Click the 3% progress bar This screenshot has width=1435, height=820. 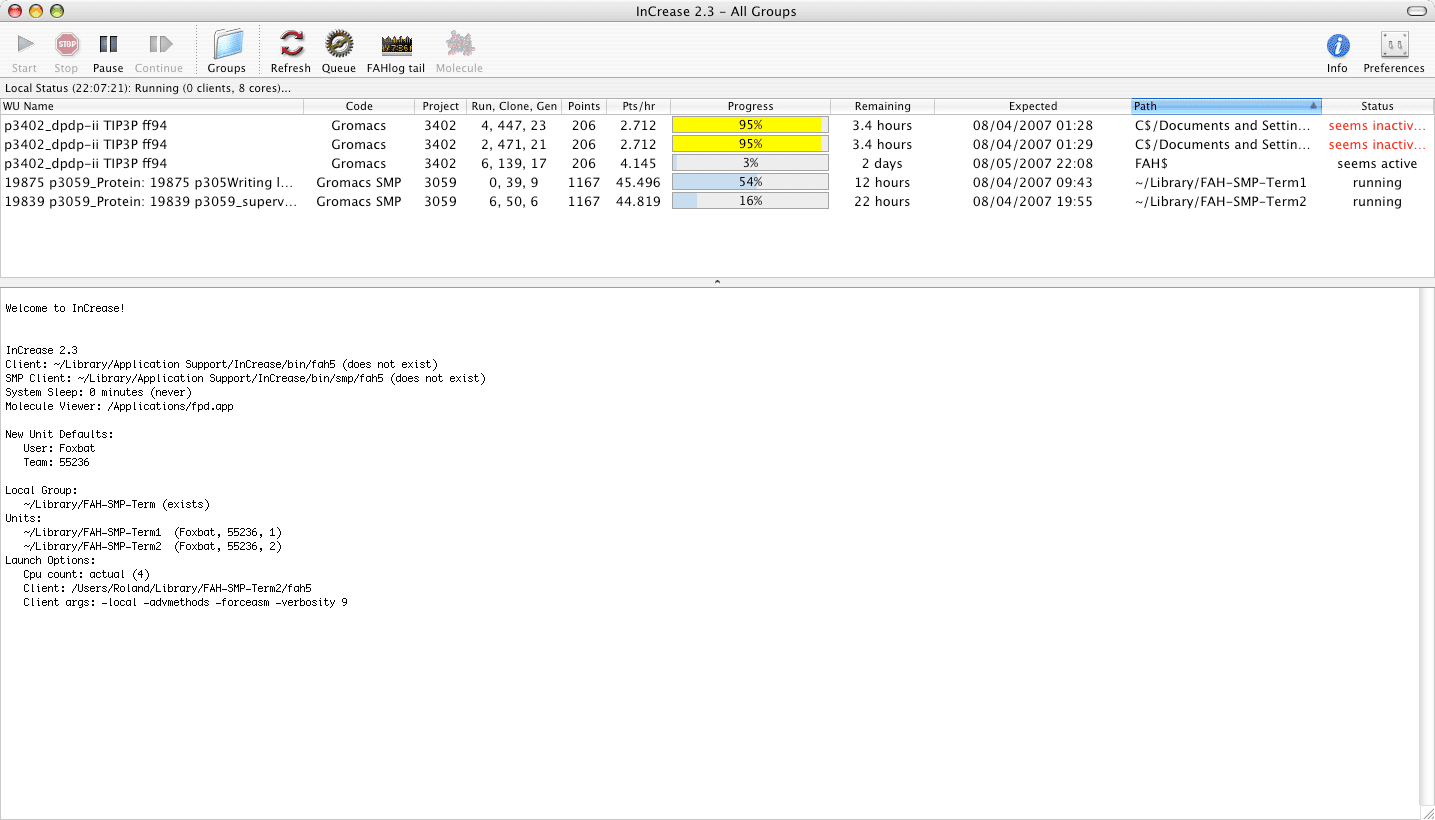click(x=750, y=163)
